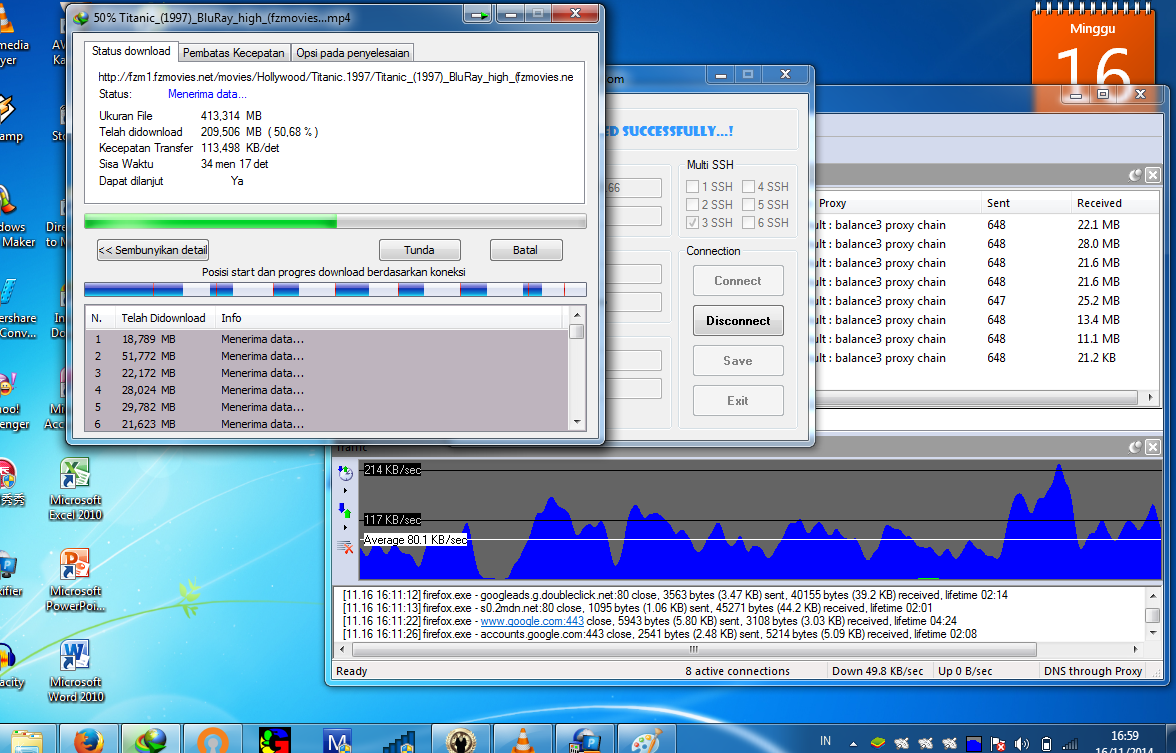This screenshot has height=753, width=1176.
Task: Click the Proxifier log horizontal scrollbar
Action: click(694, 649)
